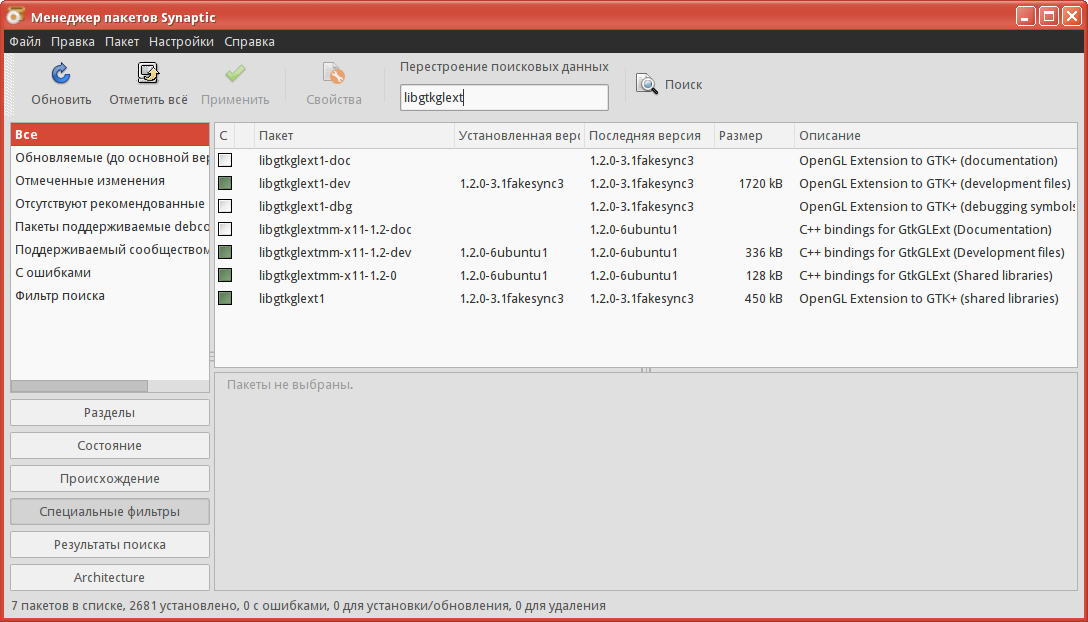Sort by the Описание column header
This screenshot has width=1088, height=622.
click(x=936, y=136)
